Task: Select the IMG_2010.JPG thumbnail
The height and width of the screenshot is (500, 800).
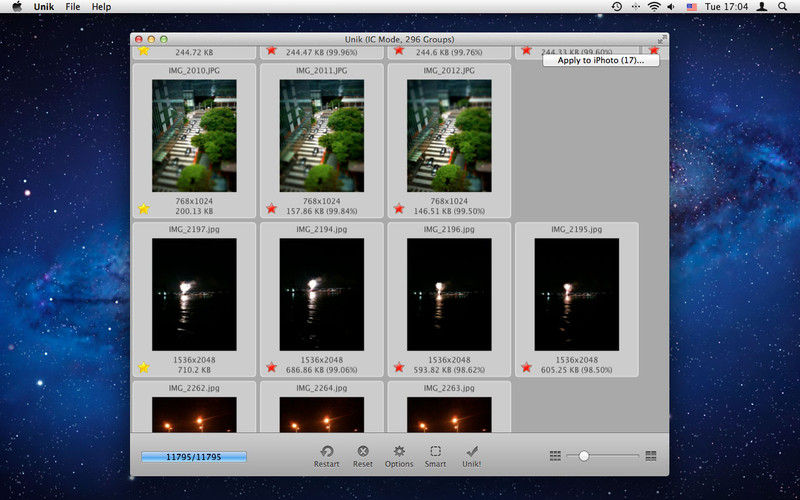Action: coord(194,136)
